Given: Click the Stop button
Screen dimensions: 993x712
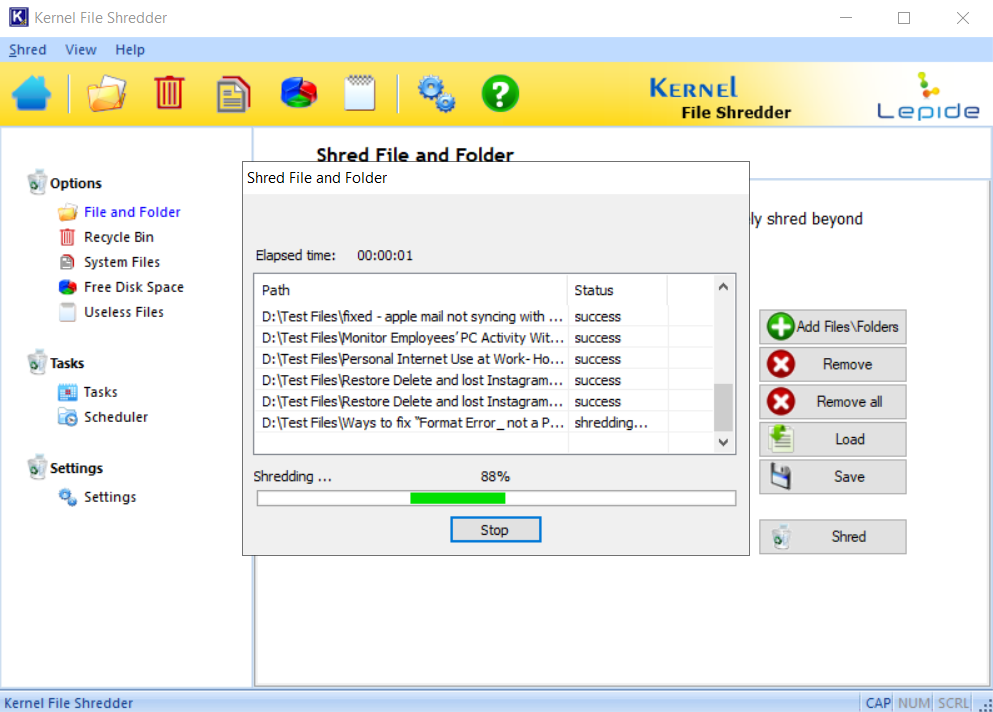Looking at the screenshot, I should tap(495, 530).
